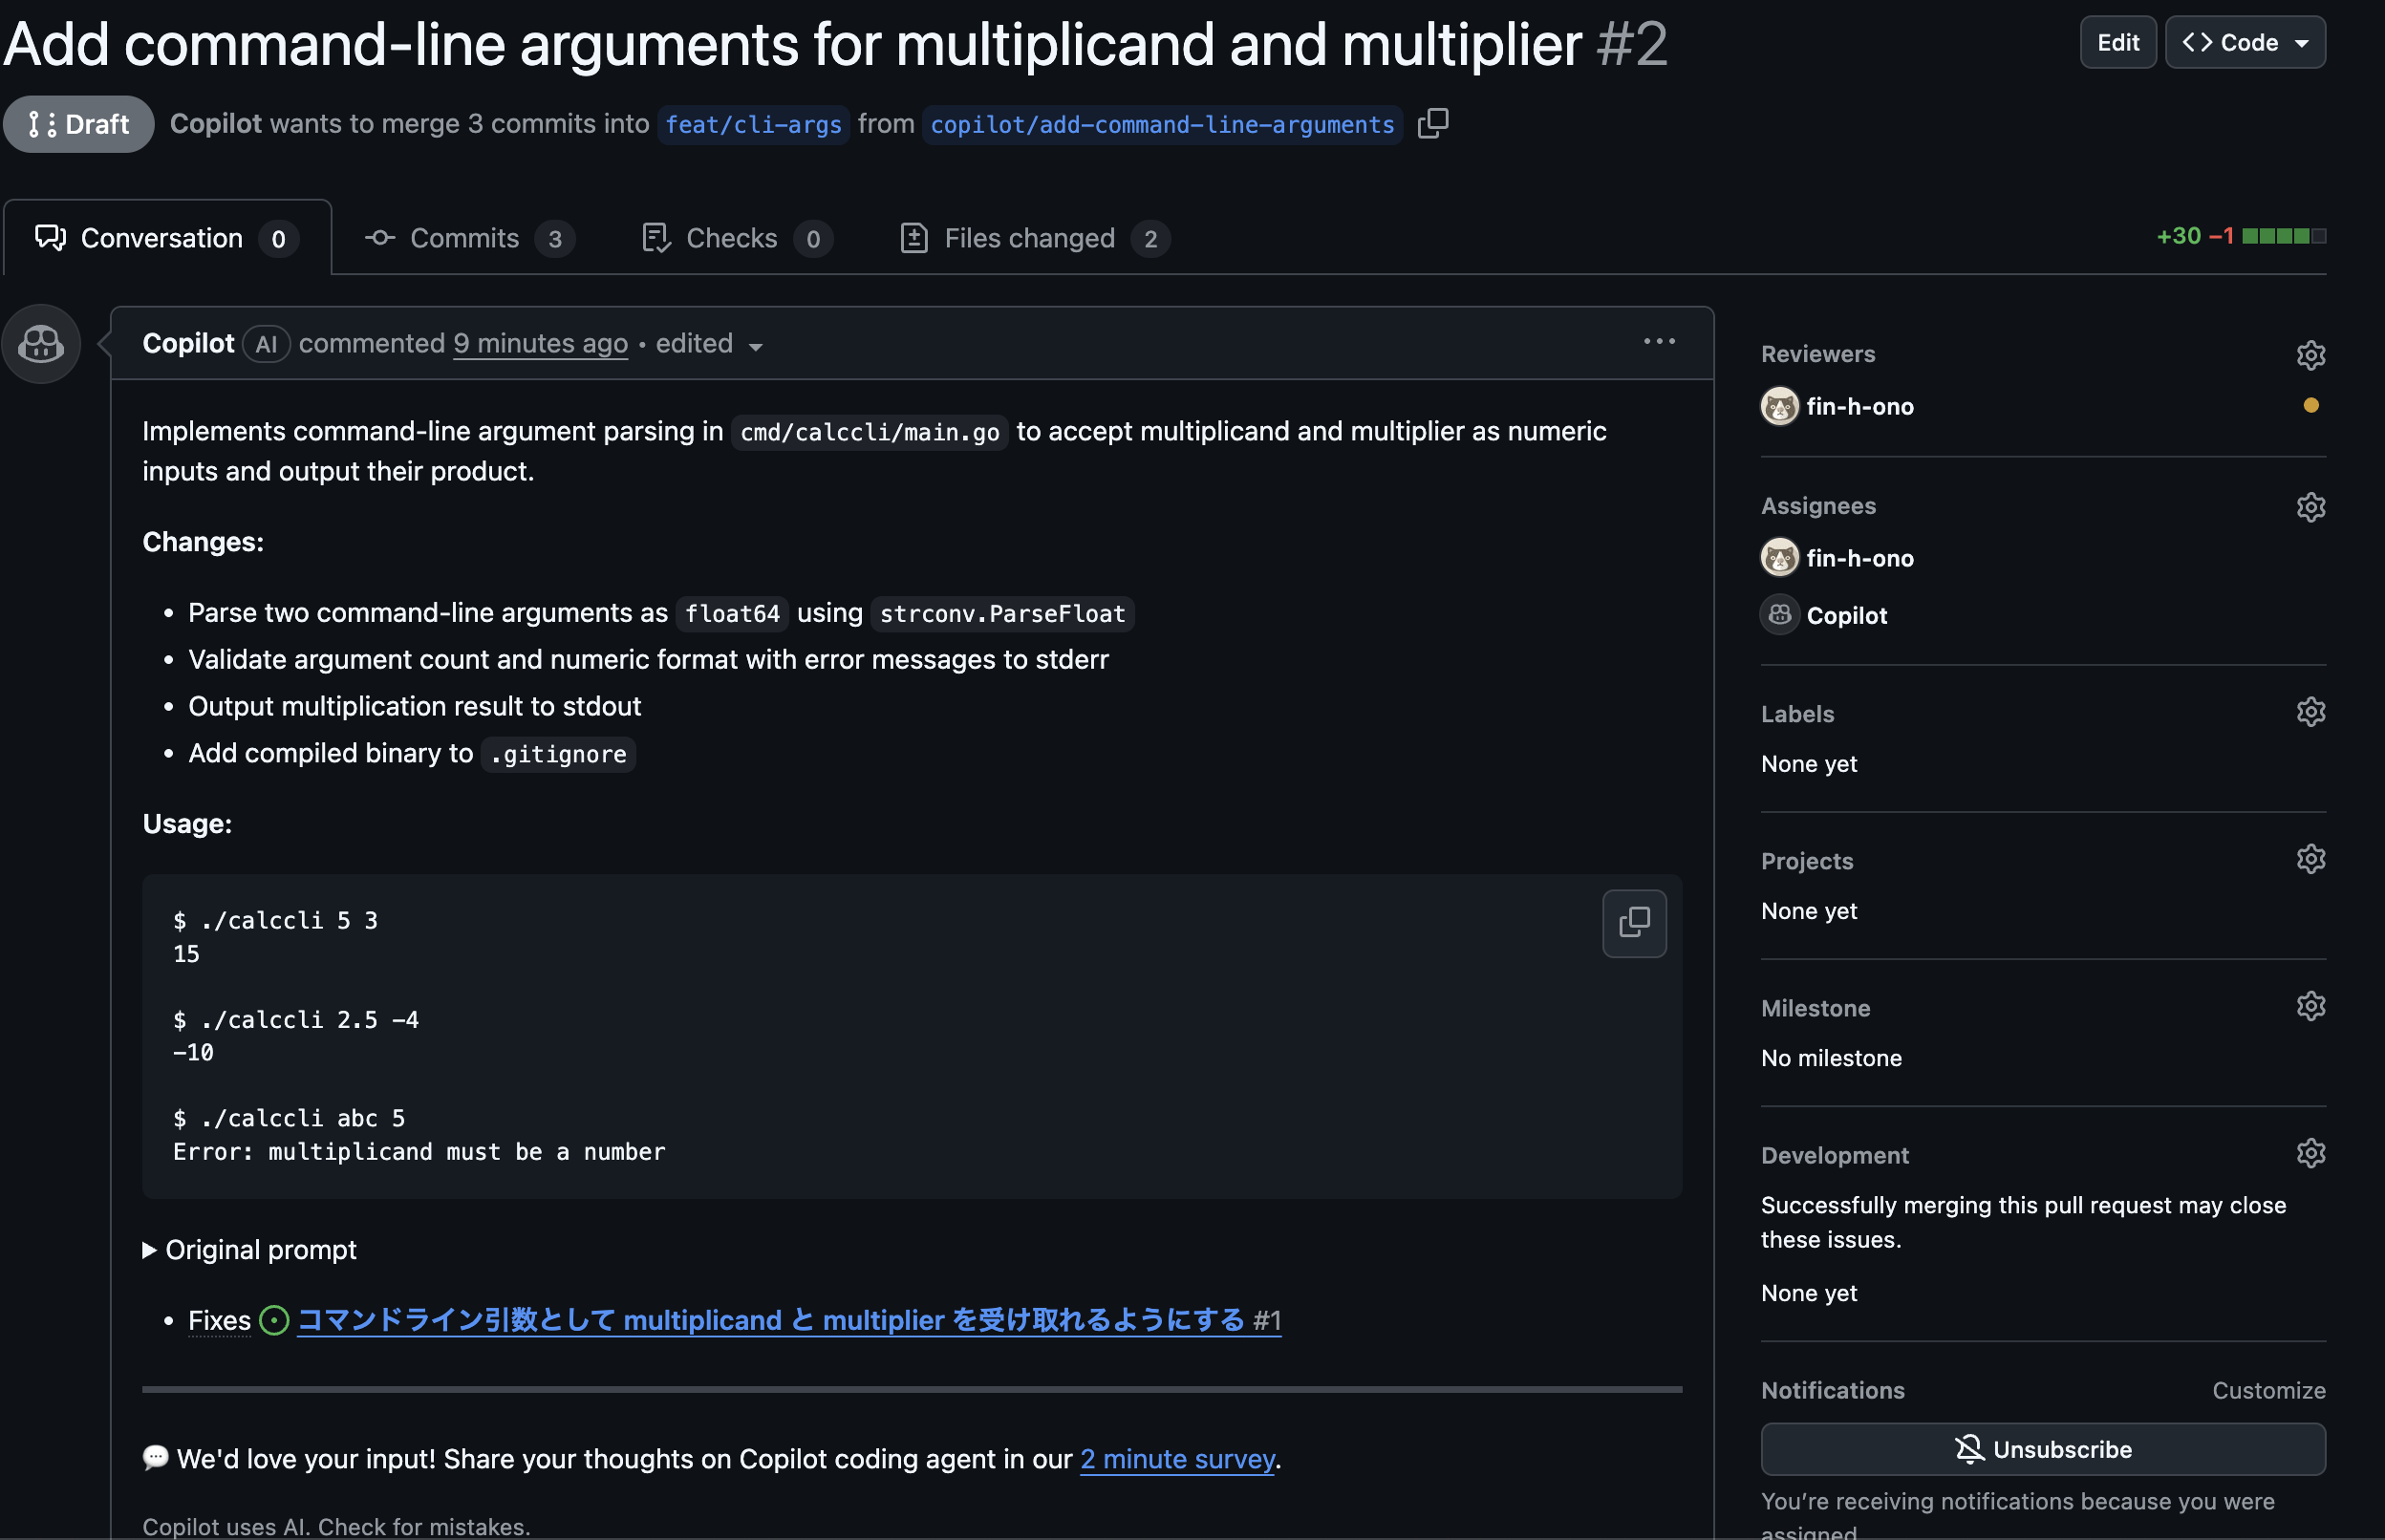
Task: Show edit history via edited dropdown
Action: [x=709, y=345]
